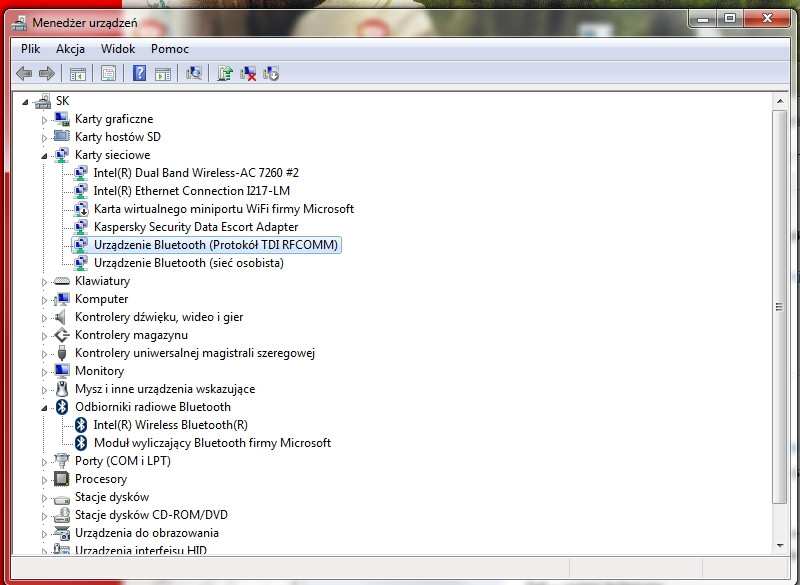The height and width of the screenshot is (585, 800).
Task: Click the camera icon for Urządzenia do obrazowania
Action: click(x=62, y=533)
